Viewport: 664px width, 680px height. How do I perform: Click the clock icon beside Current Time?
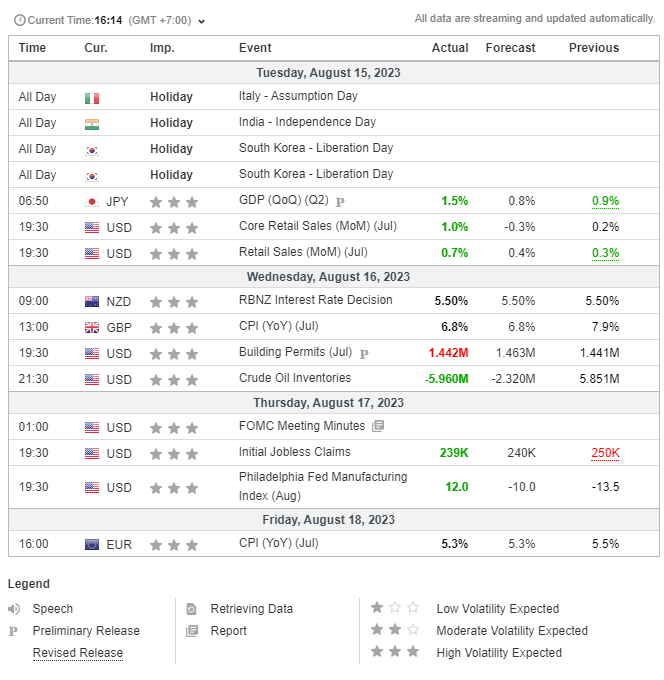point(20,20)
